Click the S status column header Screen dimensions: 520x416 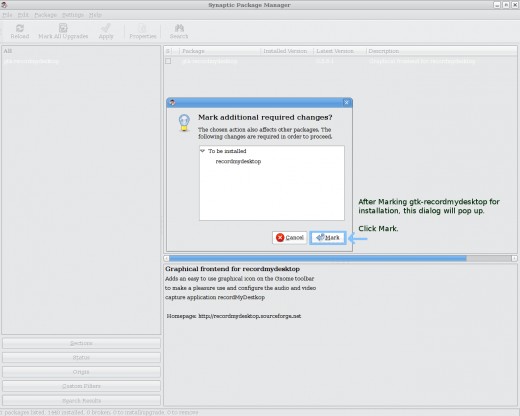[x=168, y=51]
